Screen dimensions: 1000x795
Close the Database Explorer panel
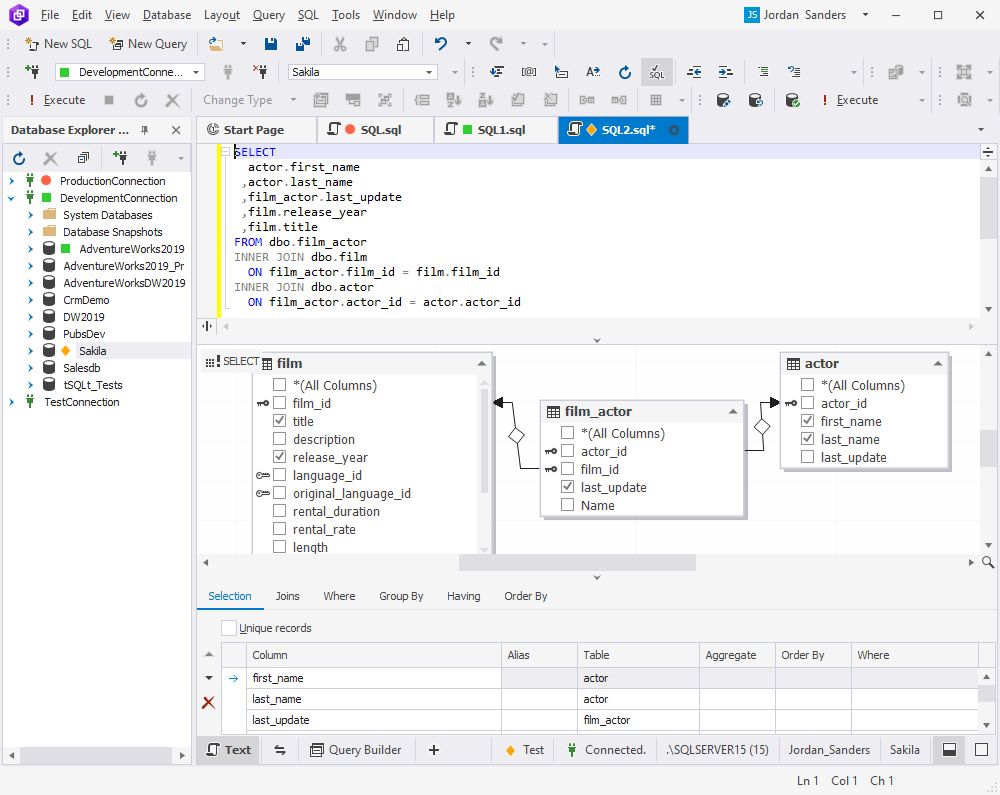(176, 130)
